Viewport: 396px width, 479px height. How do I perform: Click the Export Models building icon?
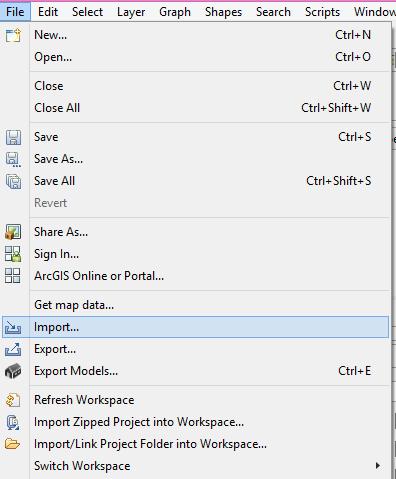(x=13, y=371)
